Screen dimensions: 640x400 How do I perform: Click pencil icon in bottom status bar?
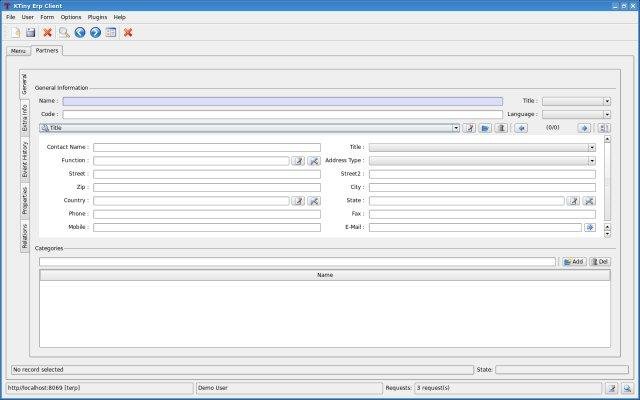611,389
